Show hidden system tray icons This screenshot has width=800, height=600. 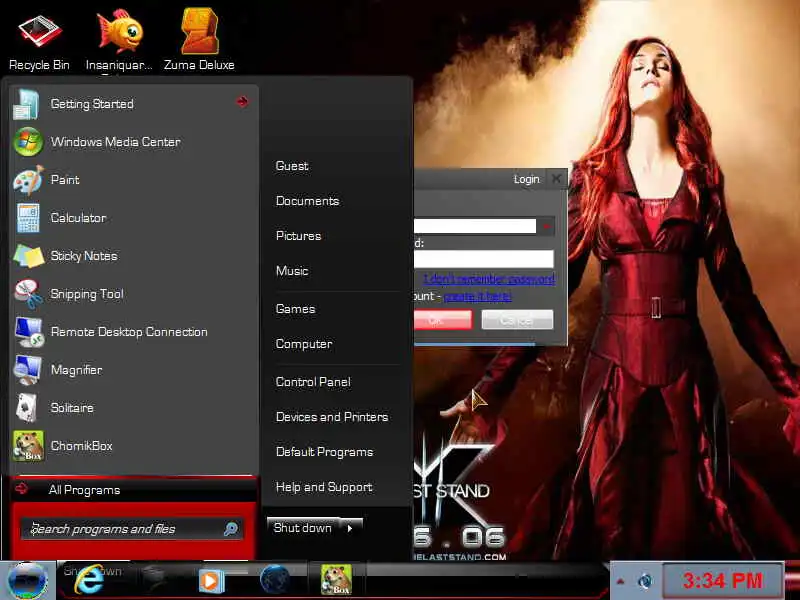point(620,581)
